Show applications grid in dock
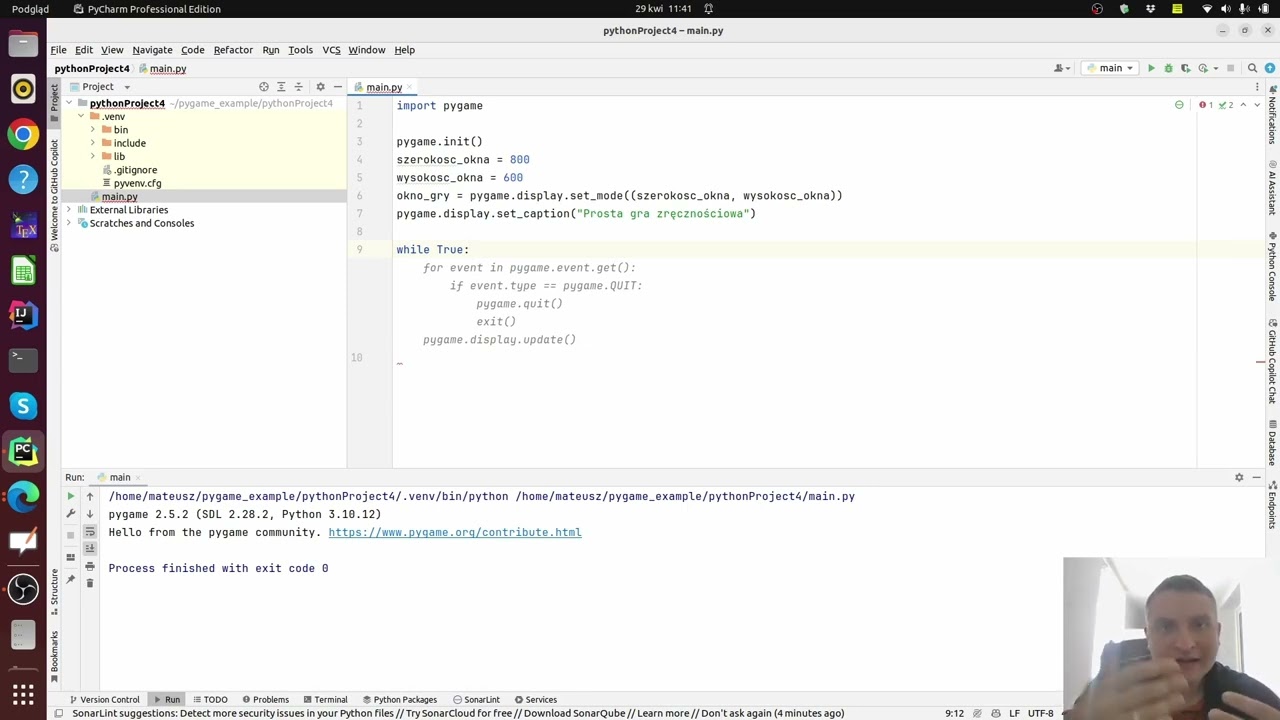 23,693
